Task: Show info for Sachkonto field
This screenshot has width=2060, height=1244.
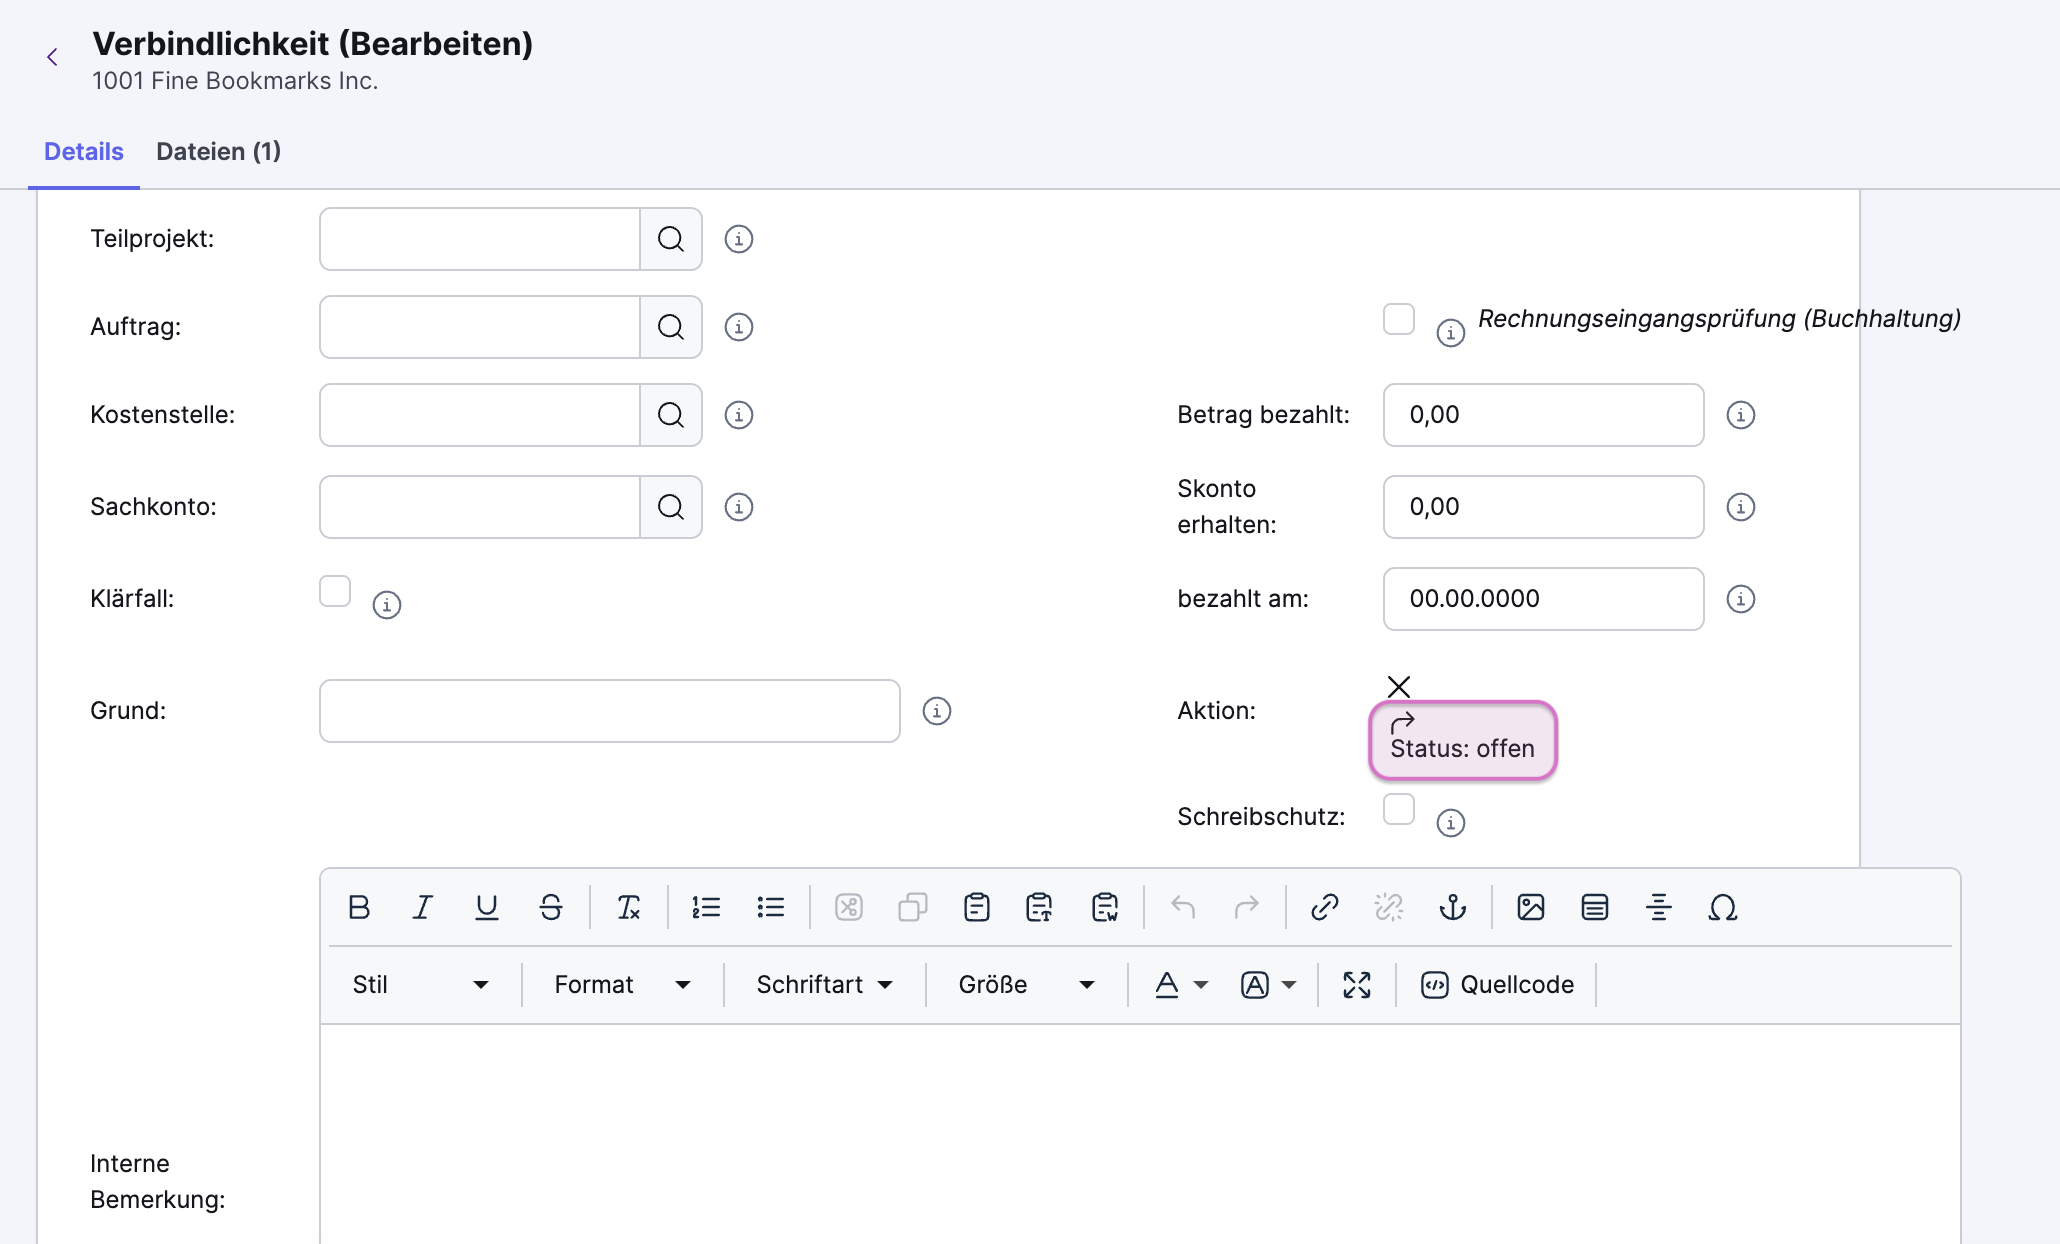Action: pos(739,507)
